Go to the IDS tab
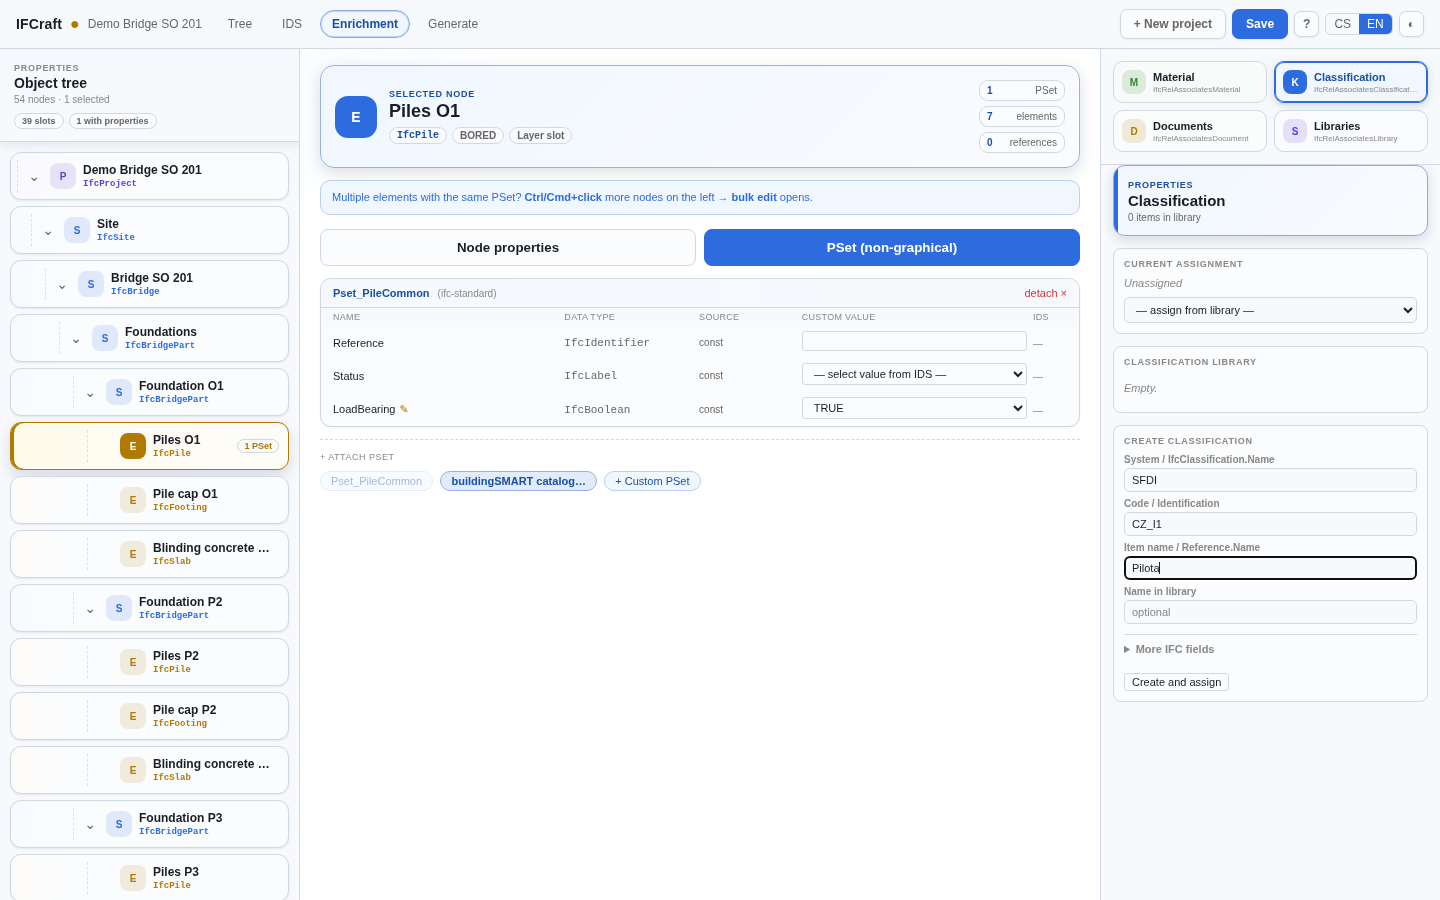This screenshot has height=900, width=1440. coord(292,24)
